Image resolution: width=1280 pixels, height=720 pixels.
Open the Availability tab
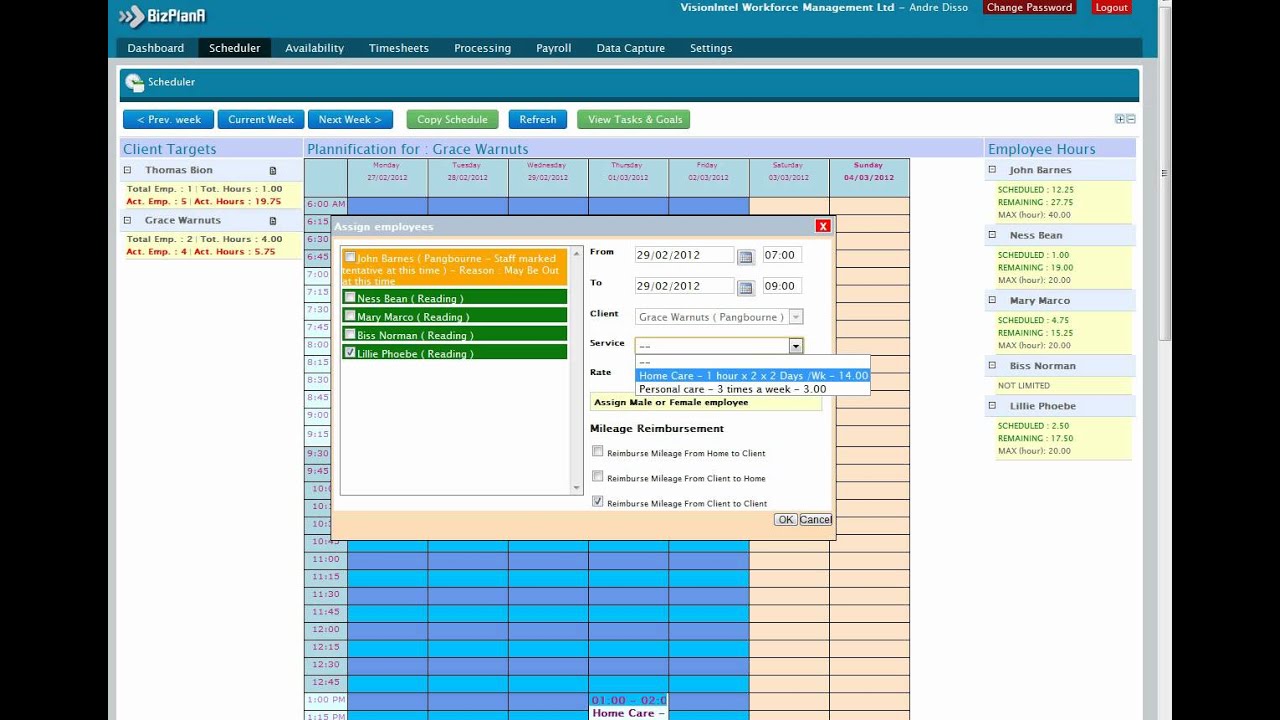point(314,48)
